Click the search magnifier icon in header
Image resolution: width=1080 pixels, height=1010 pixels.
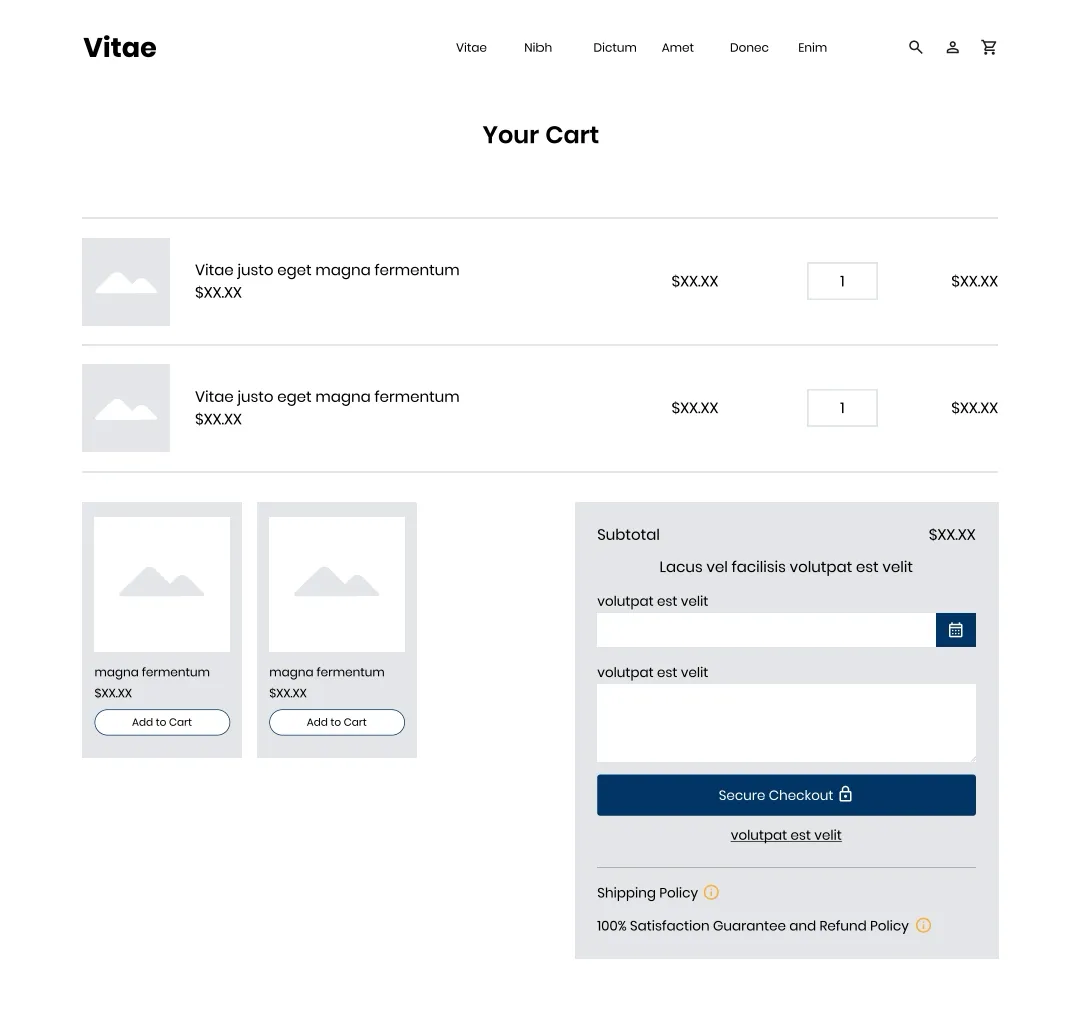point(915,48)
